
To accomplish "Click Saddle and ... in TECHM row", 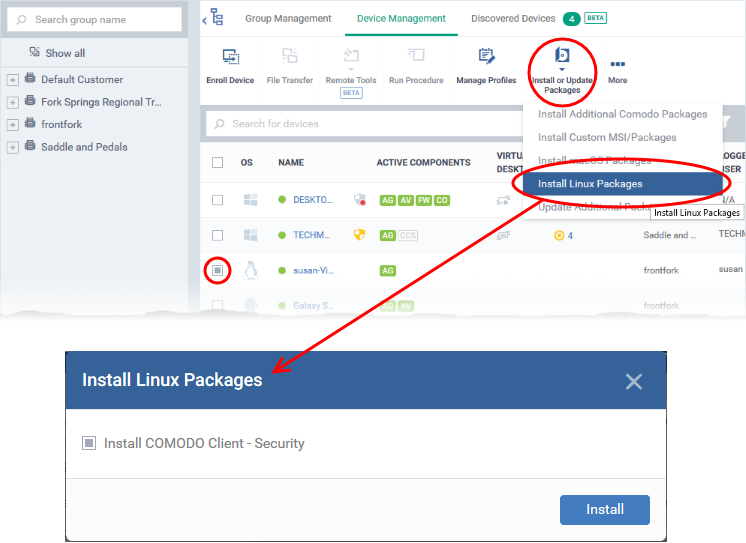I will point(669,235).
